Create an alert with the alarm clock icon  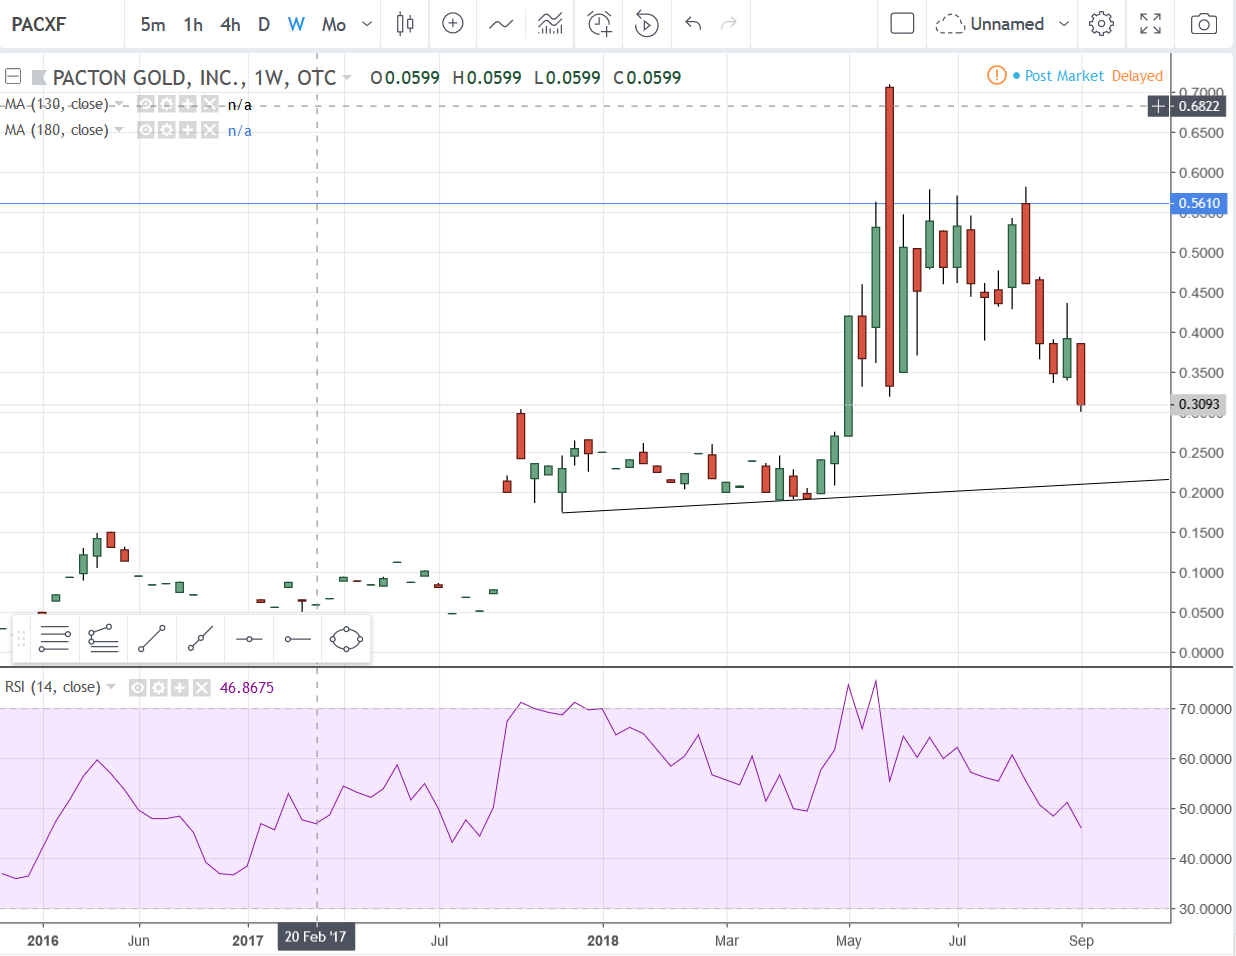pyautogui.click(x=599, y=24)
